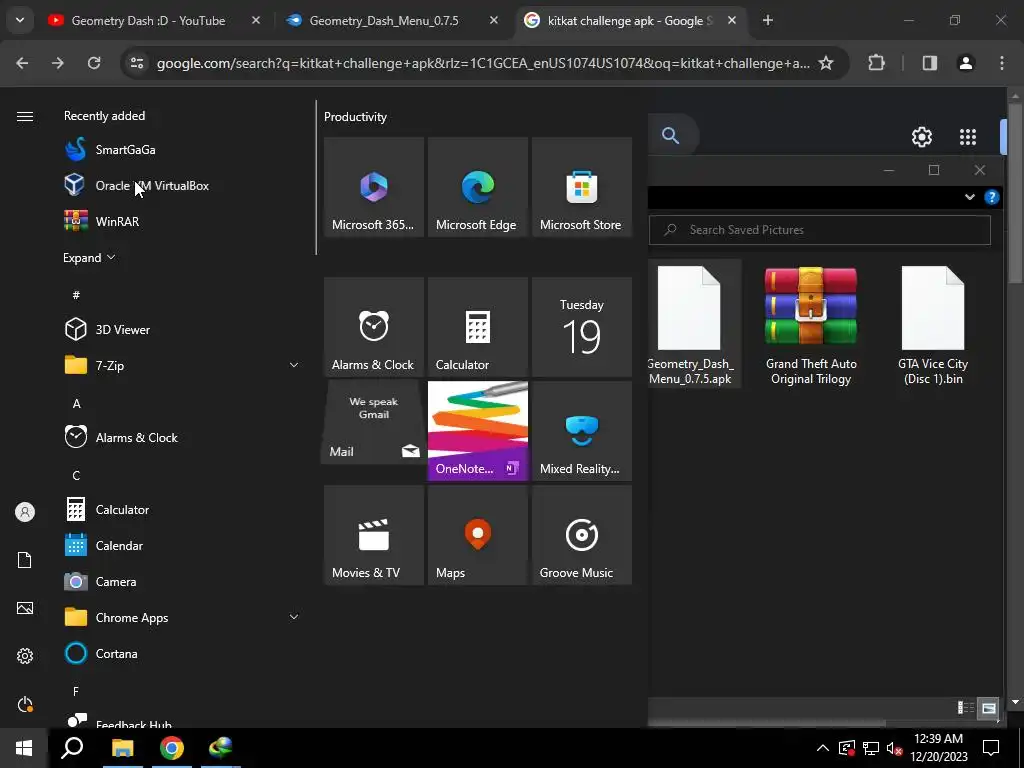Open Camera app
Viewport: 1024px width, 768px height.
coord(182,581)
